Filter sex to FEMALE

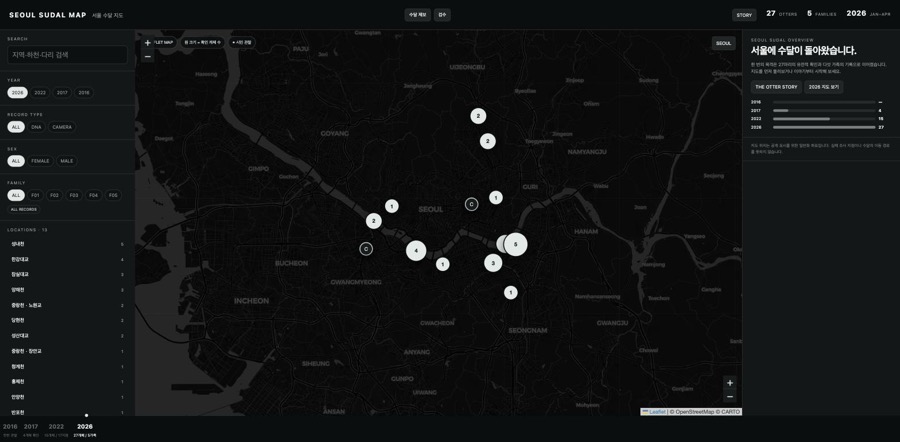click(40, 161)
